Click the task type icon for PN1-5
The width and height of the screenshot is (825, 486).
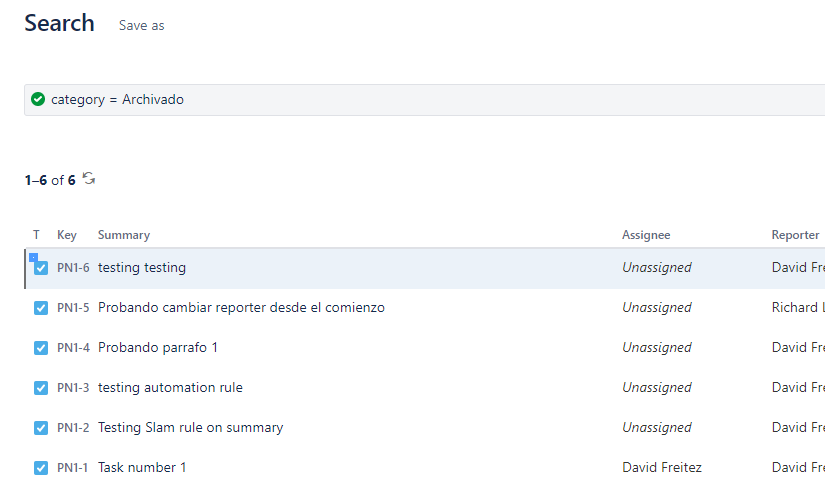pyautogui.click(x=41, y=308)
